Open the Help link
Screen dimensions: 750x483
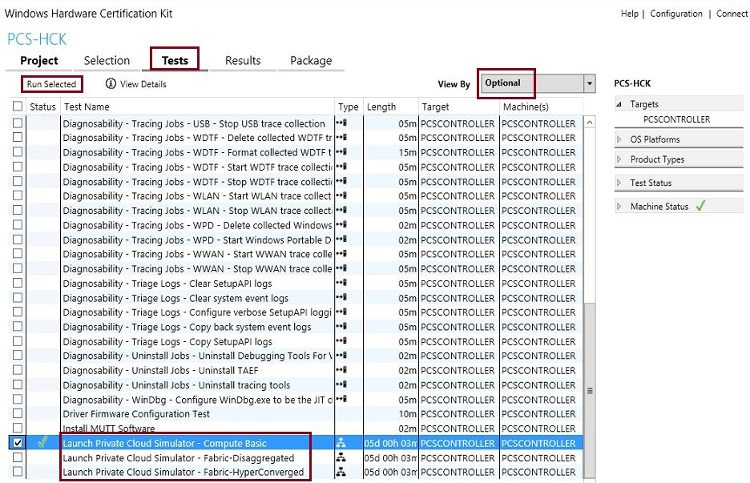pyautogui.click(x=629, y=13)
